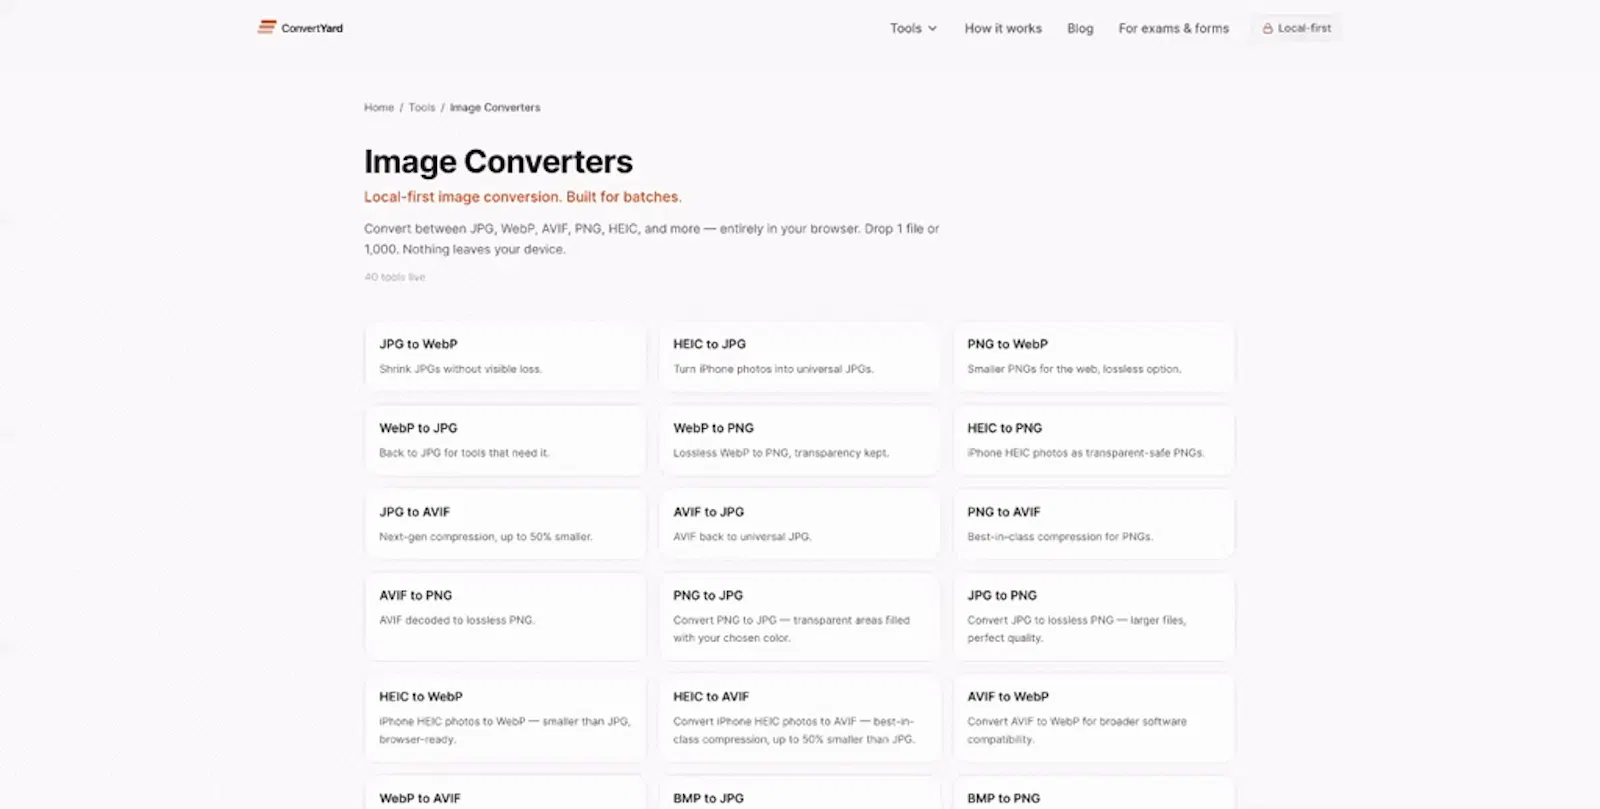Image resolution: width=1600 pixels, height=809 pixels.
Task: Open the WebP to JPG converter
Action: [x=505, y=440]
